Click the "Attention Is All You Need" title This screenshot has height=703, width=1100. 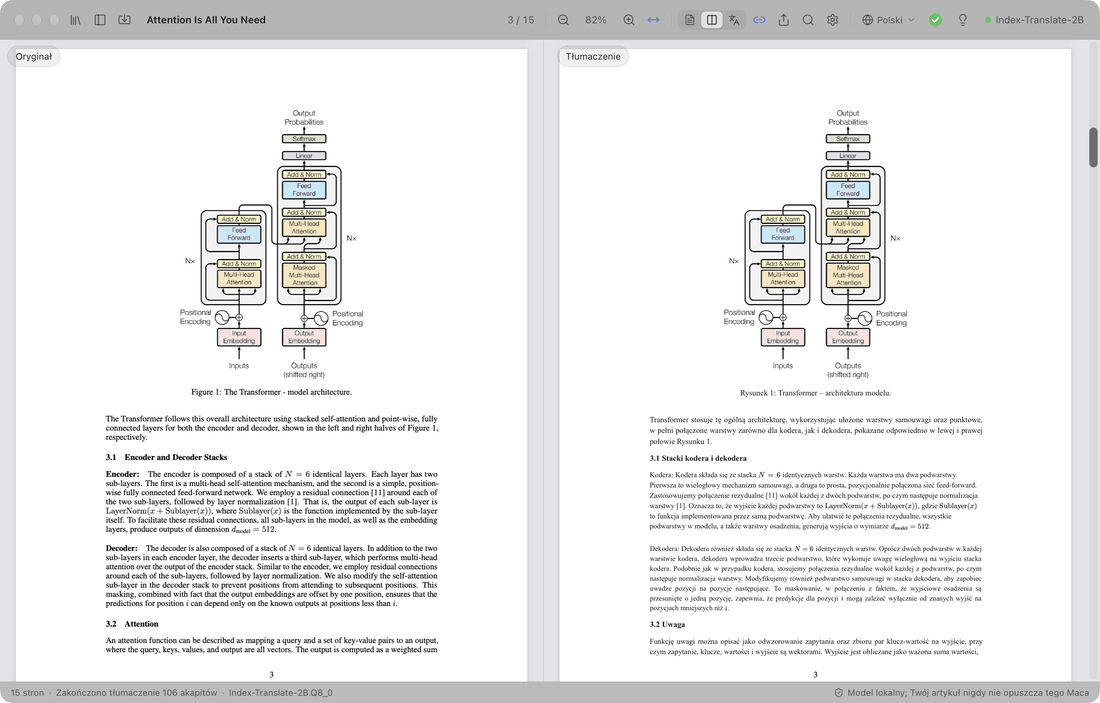206,20
